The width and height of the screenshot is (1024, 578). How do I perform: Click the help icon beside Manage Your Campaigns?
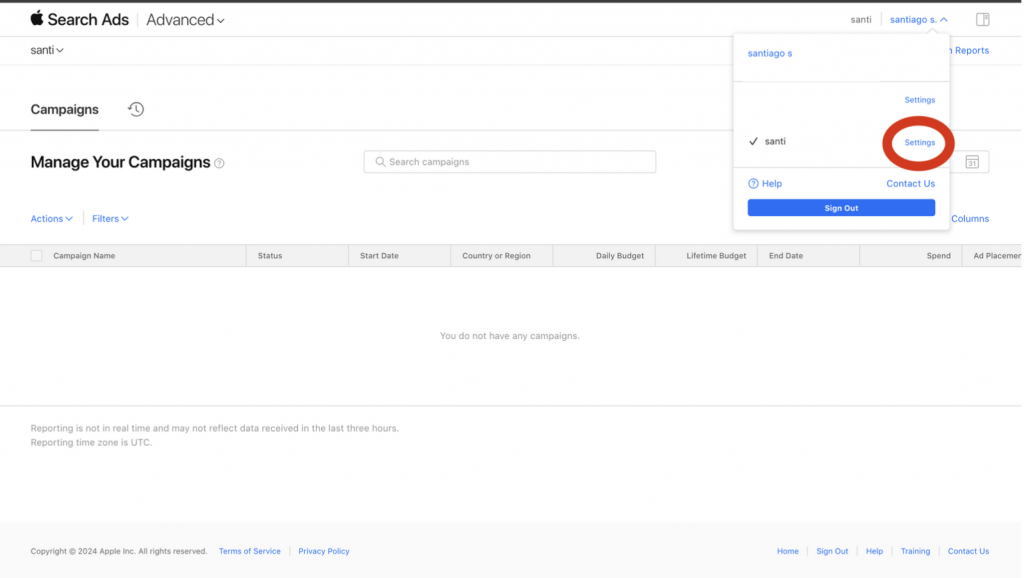click(x=219, y=163)
